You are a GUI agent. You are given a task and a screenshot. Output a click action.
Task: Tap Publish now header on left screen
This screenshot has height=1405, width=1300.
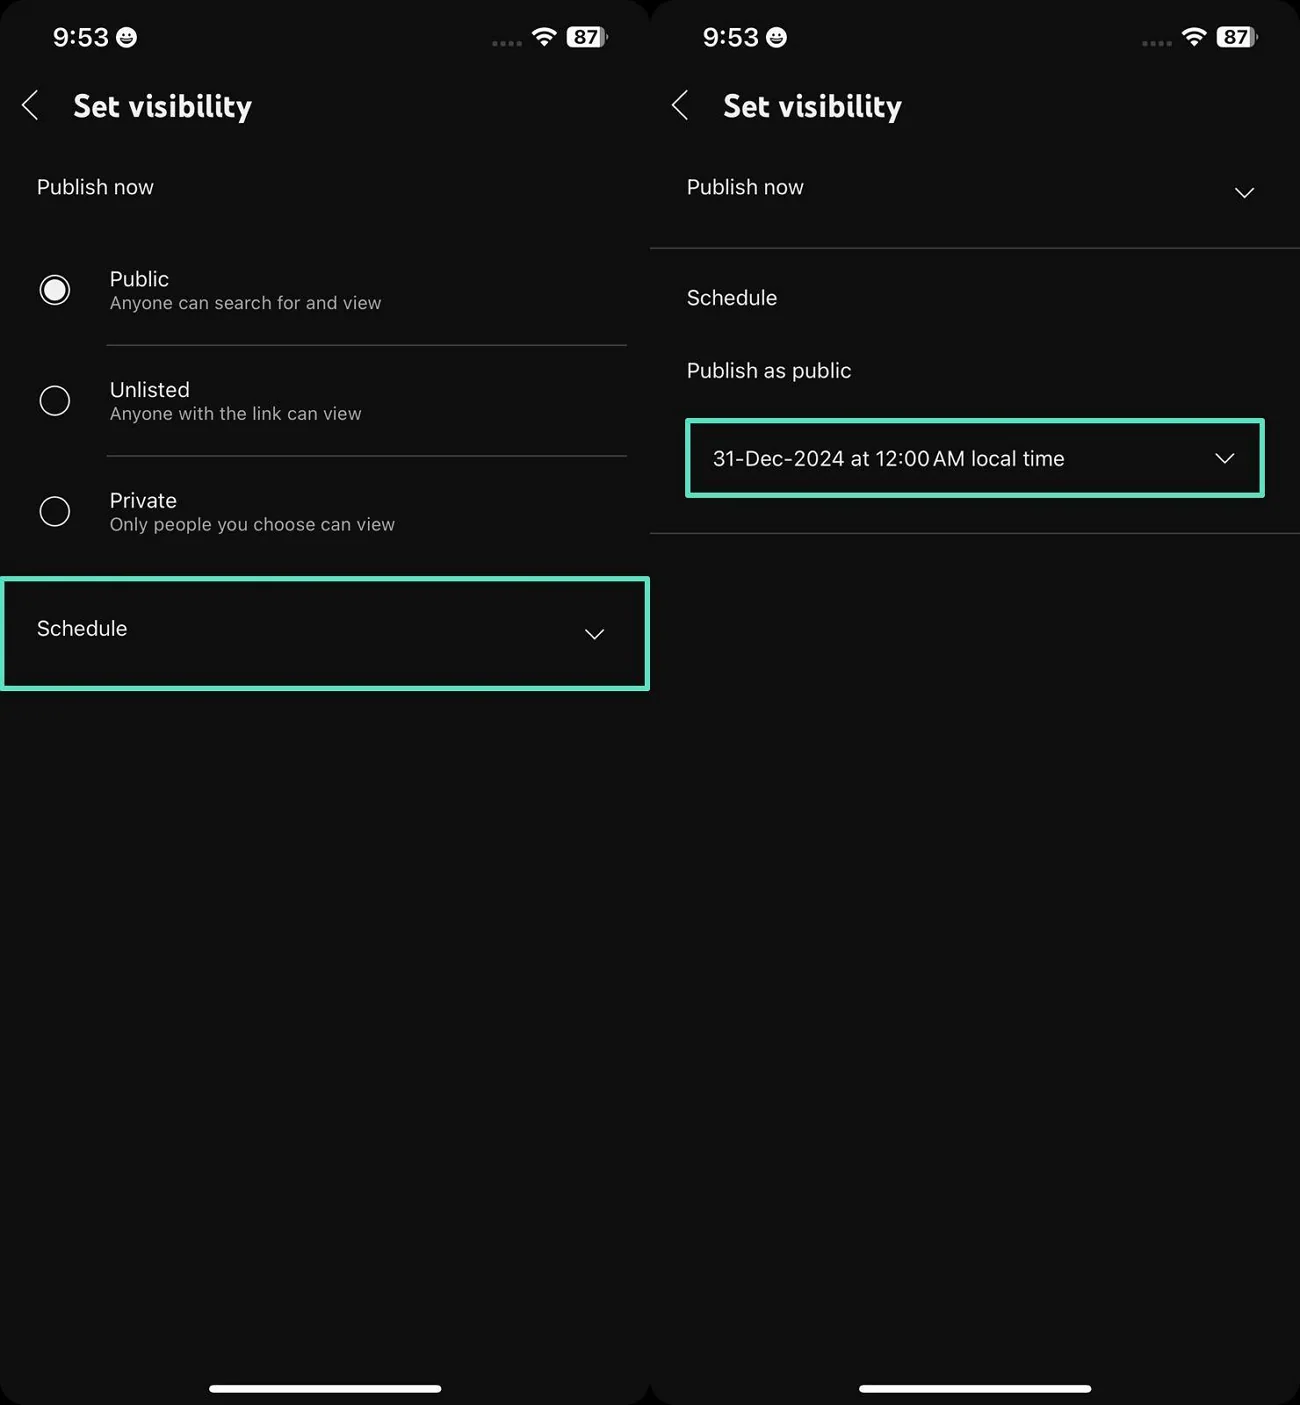(96, 187)
